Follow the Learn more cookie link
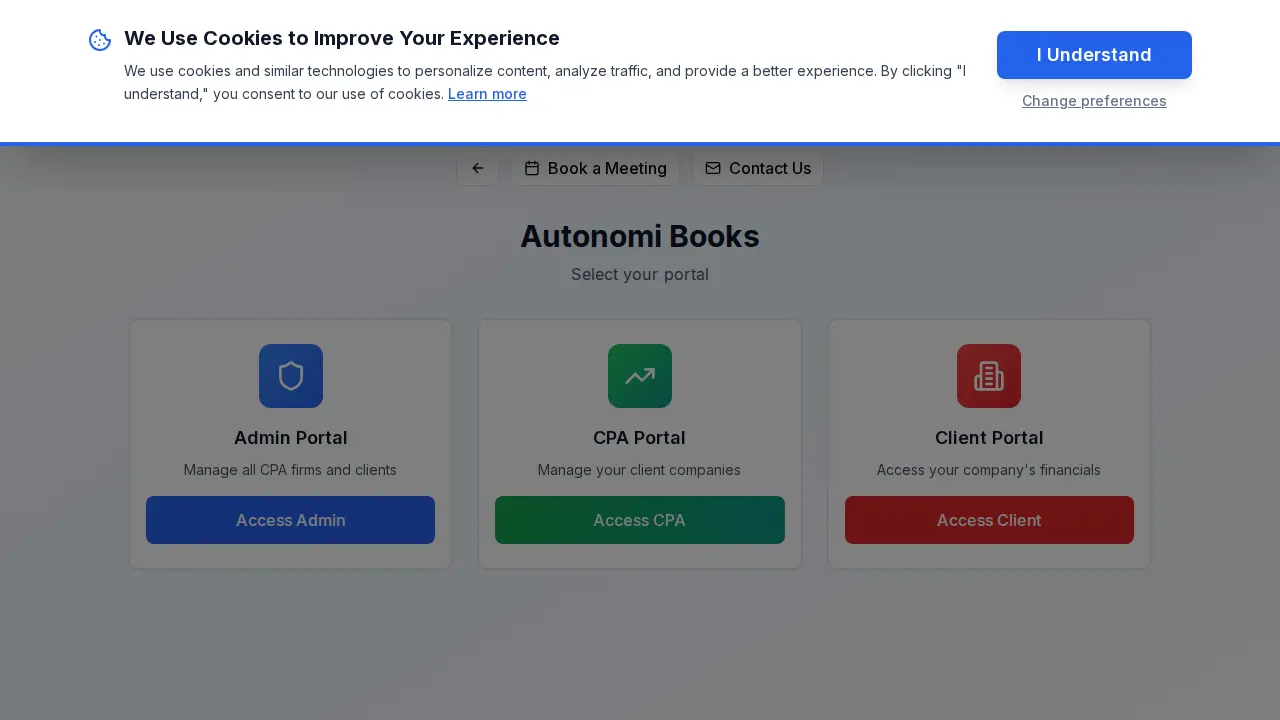This screenshot has width=1280, height=720. pyautogui.click(x=487, y=94)
